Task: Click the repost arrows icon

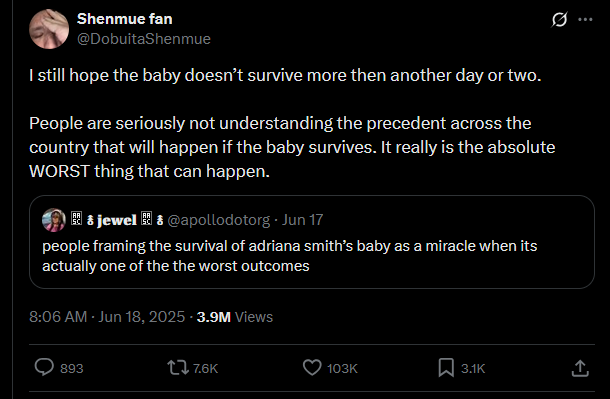Action: pos(178,368)
